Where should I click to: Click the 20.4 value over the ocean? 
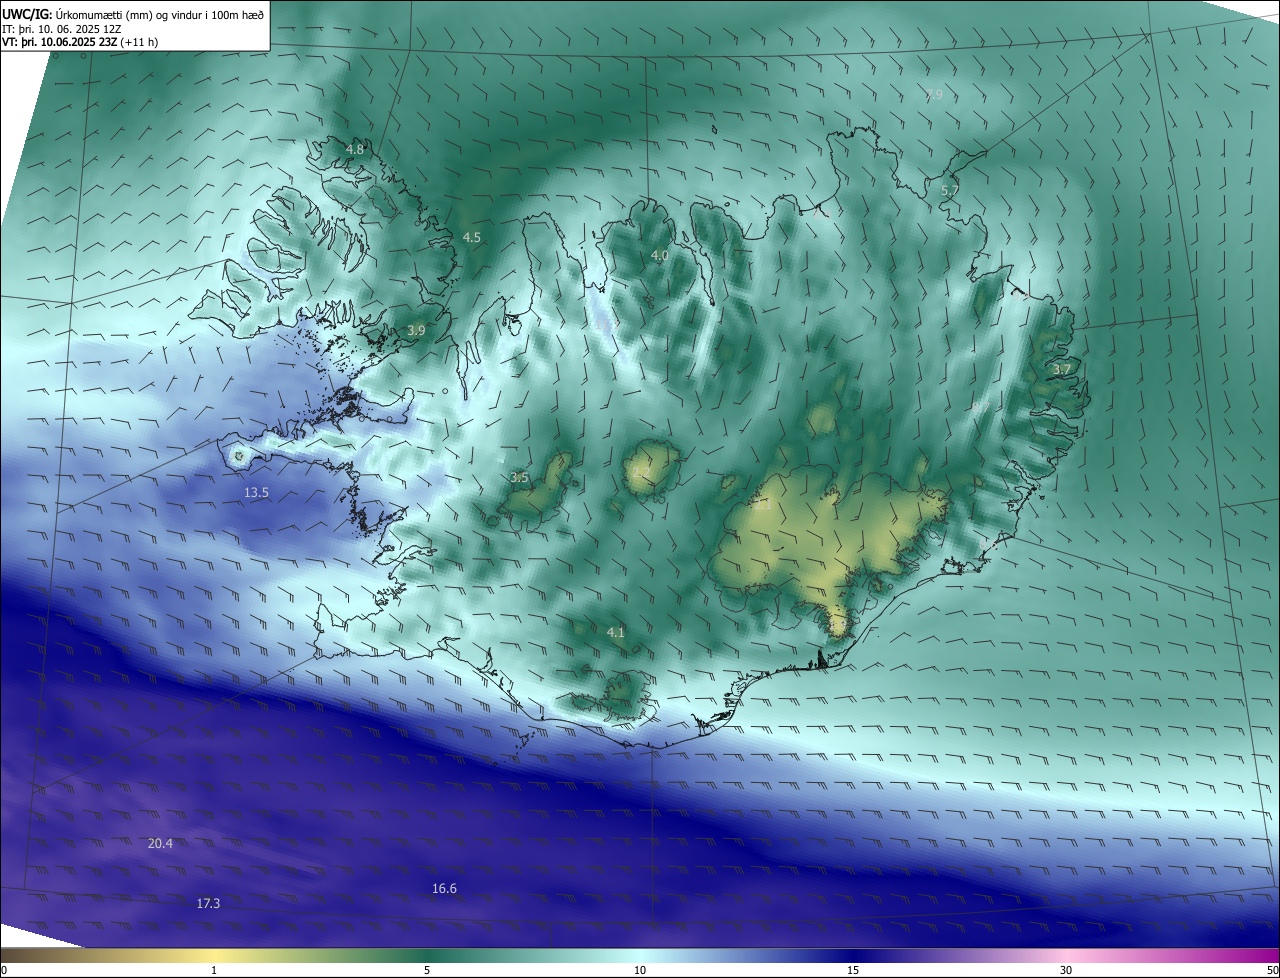(x=160, y=844)
